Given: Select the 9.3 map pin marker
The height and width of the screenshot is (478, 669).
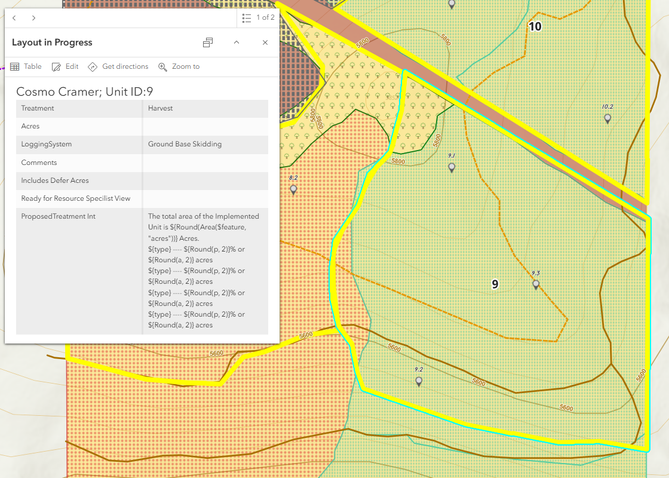Looking at the screenshot, I should (536, 285).
